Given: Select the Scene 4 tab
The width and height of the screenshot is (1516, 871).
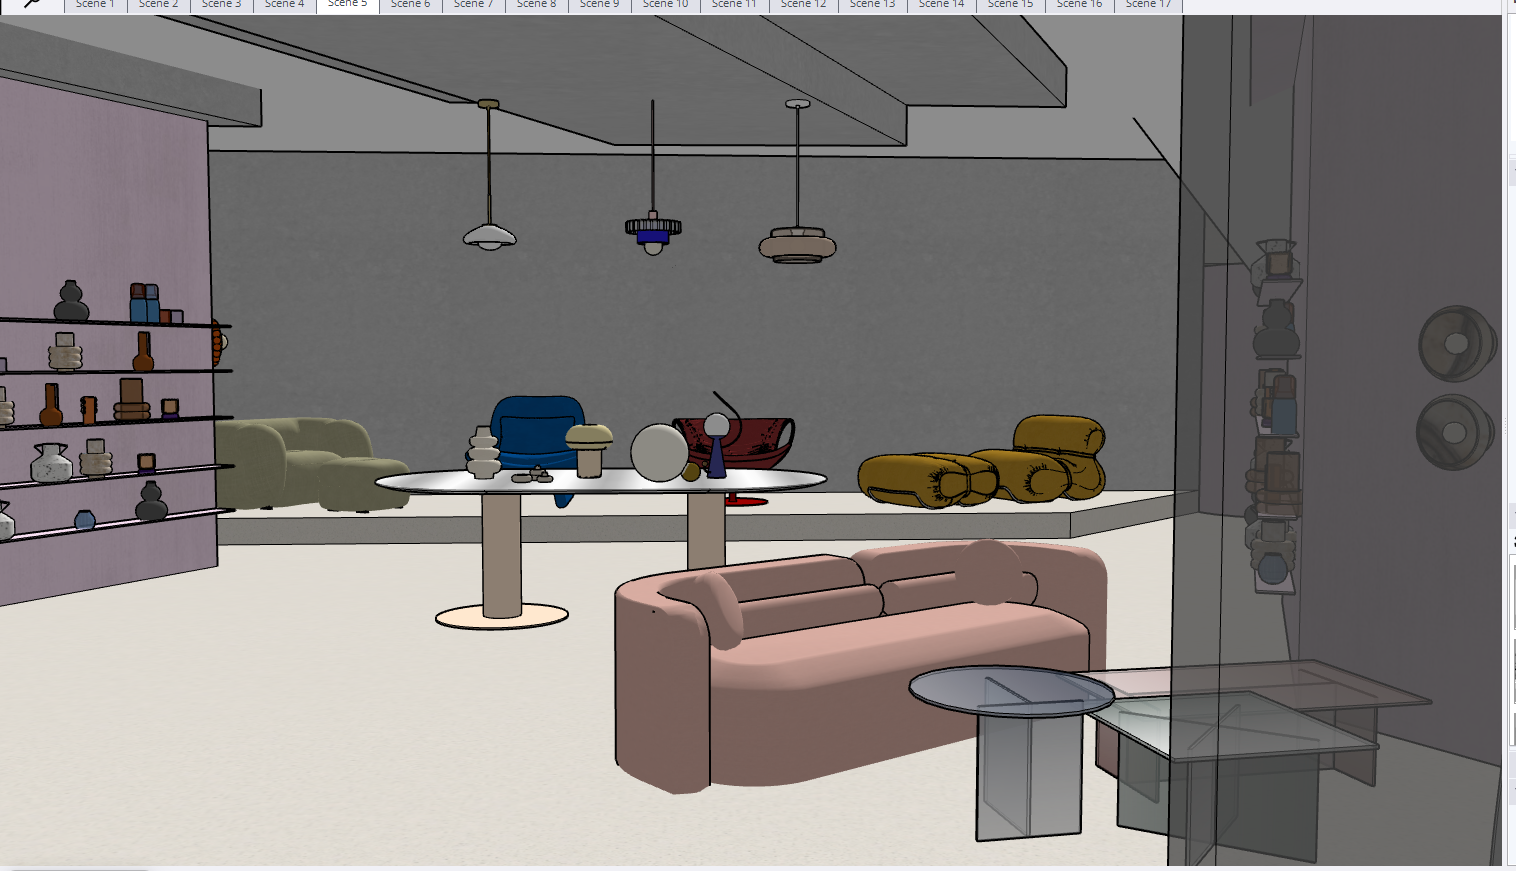Looking at the screenshot, I should pyautogui.click(x=284, y=5).
